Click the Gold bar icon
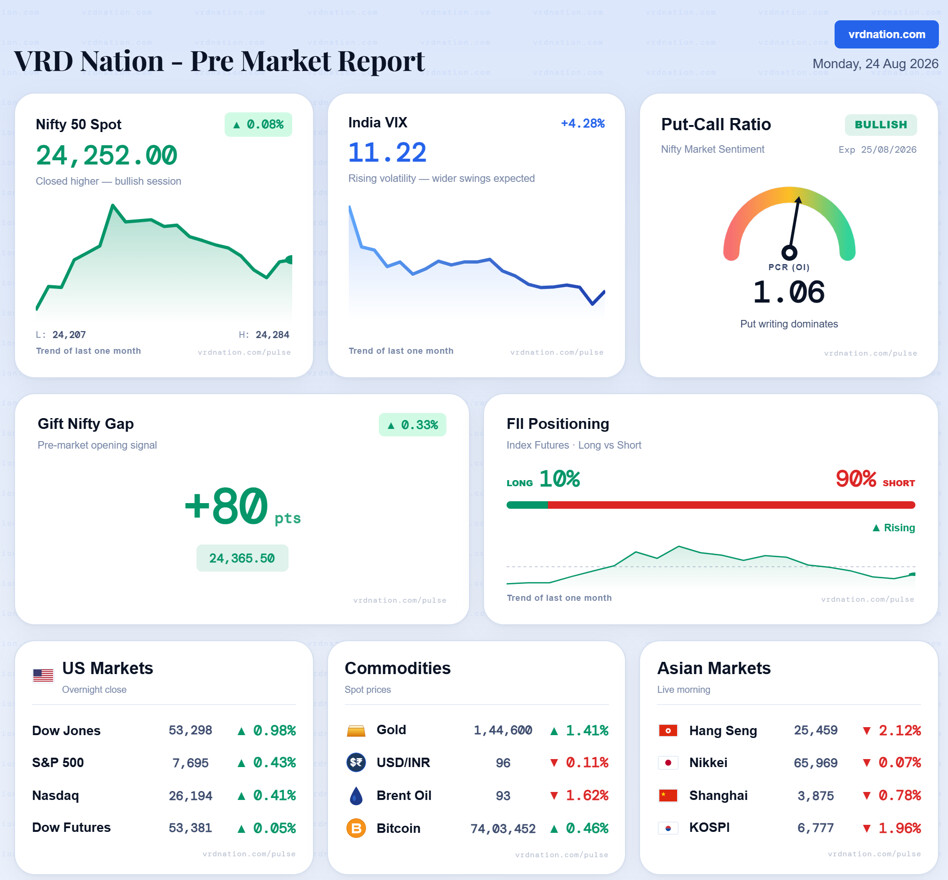948x880 pixels. (x=356, y=731)
